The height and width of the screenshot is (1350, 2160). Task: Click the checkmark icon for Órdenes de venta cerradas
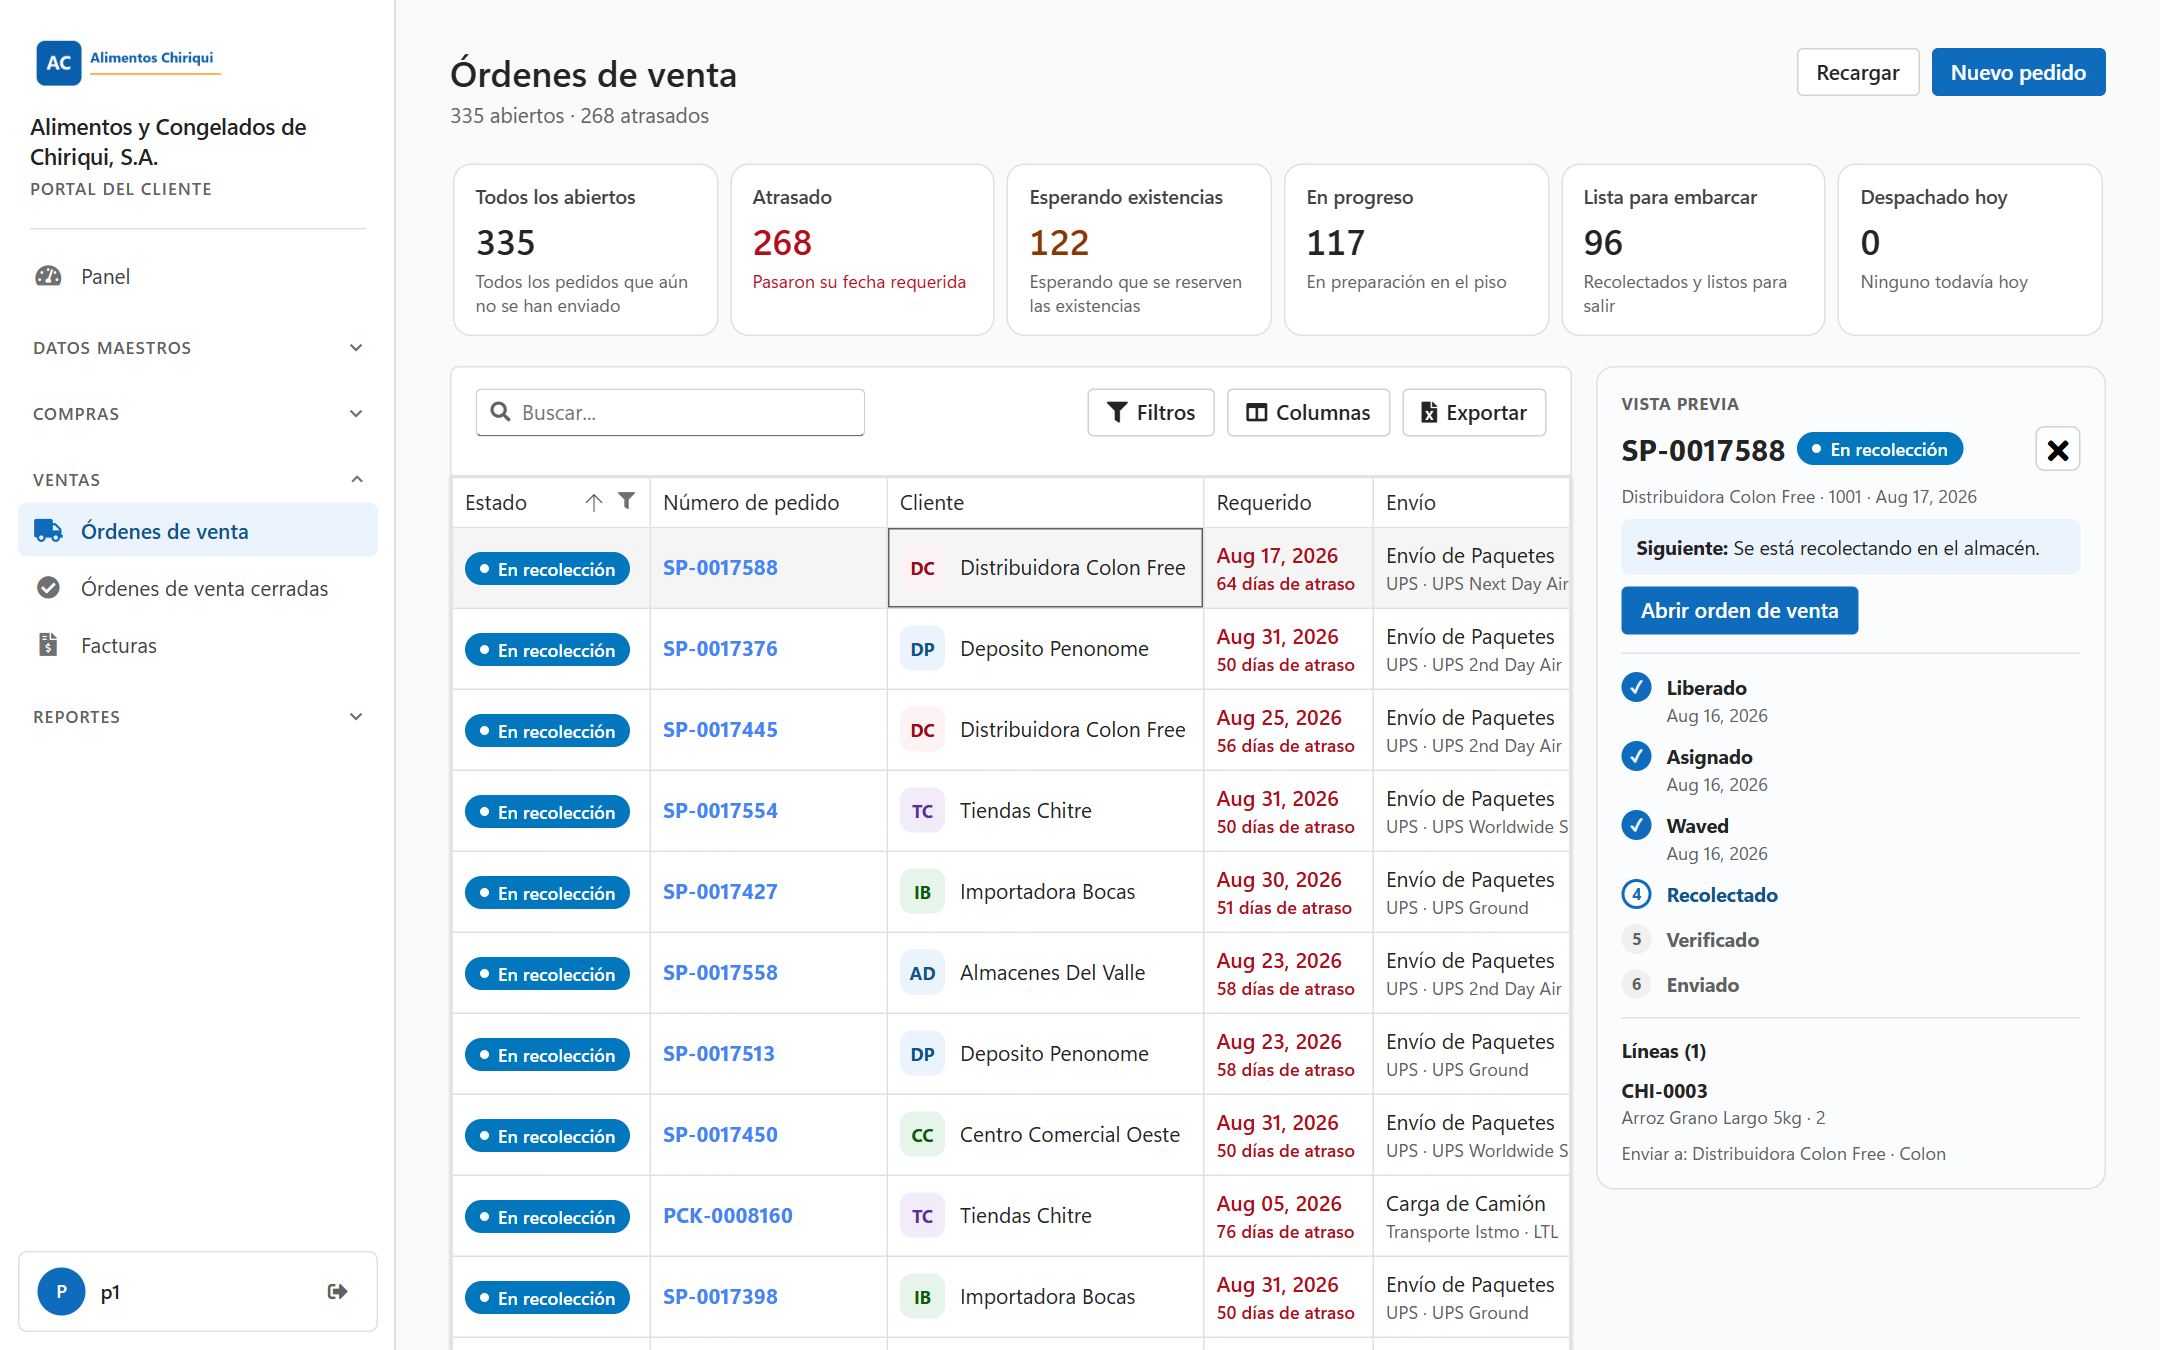tap(48, 588)
